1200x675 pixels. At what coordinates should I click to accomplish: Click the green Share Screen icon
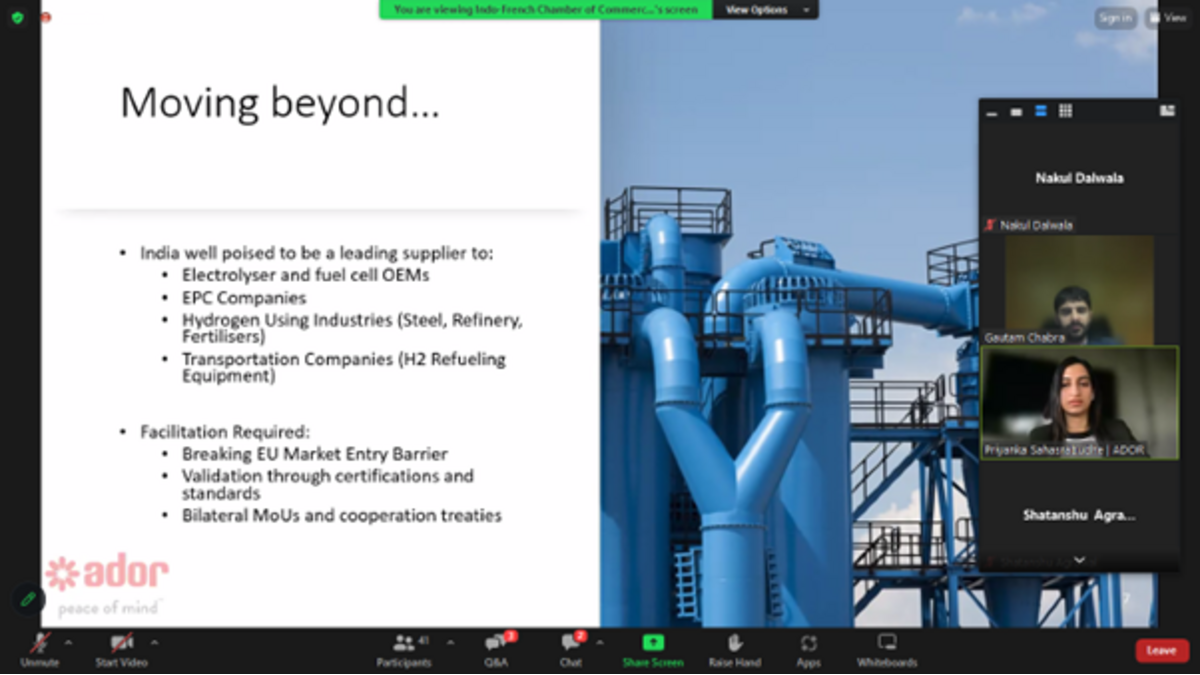pos(653,643)
